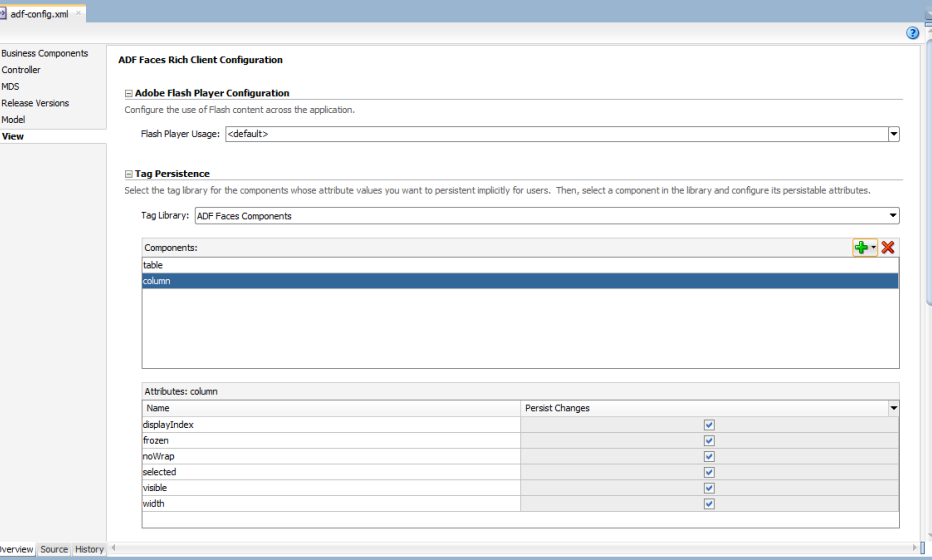Toggle displayIndex Persist Changes checkbox
The image size is (932, 560).
click(709, 424)
